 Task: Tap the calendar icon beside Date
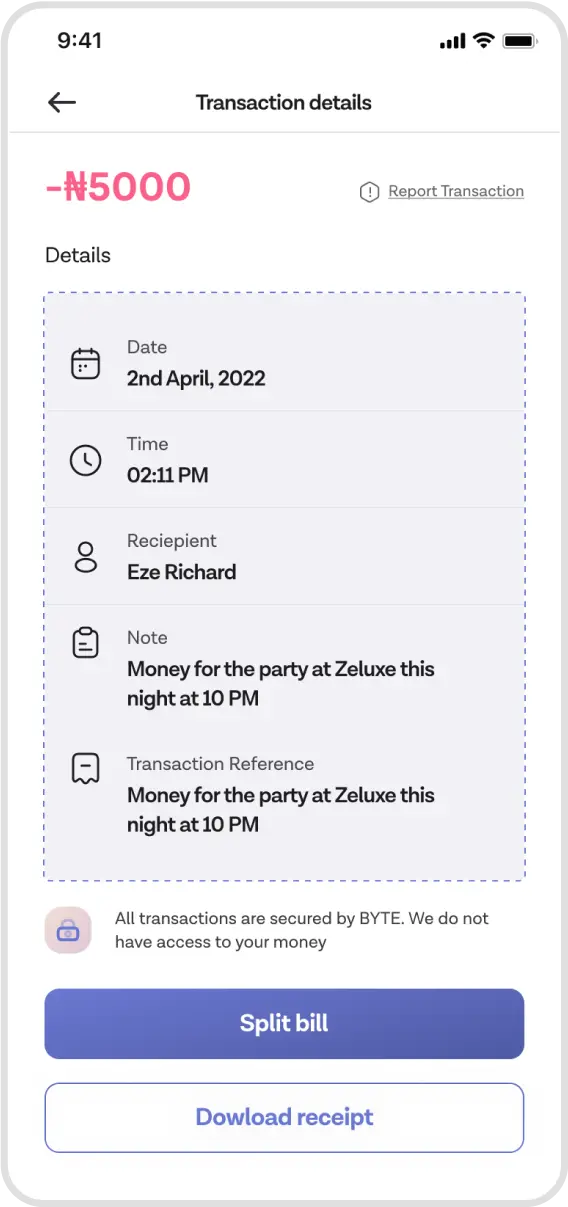pos(86,363)
